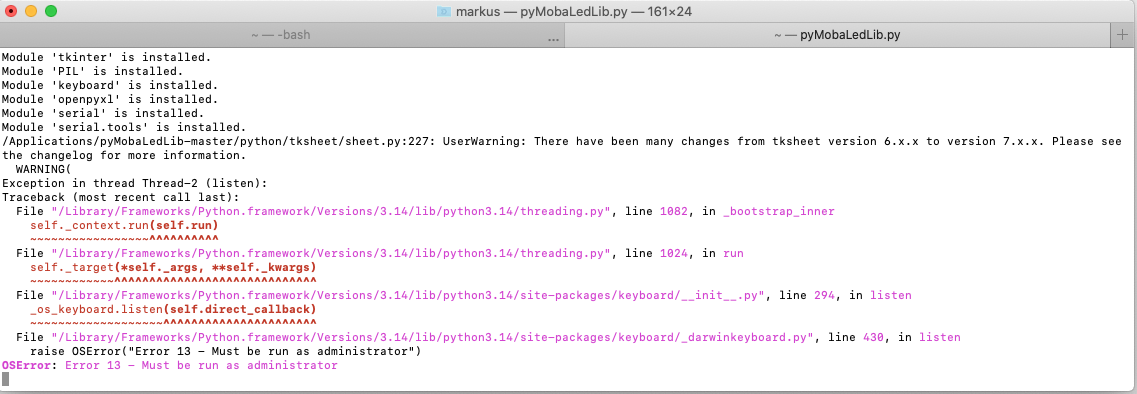Click the folder icon in the title bar
Image resolution: width=1137 pixels, height=394 pixels.
[444, 11]
